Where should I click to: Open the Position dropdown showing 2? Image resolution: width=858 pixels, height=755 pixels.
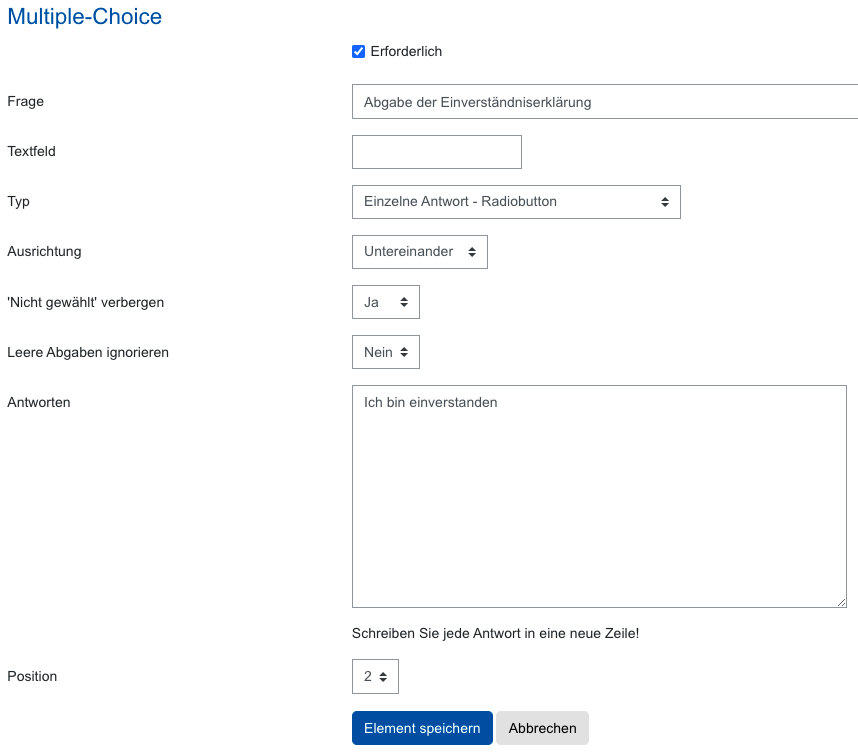(375, 677)
